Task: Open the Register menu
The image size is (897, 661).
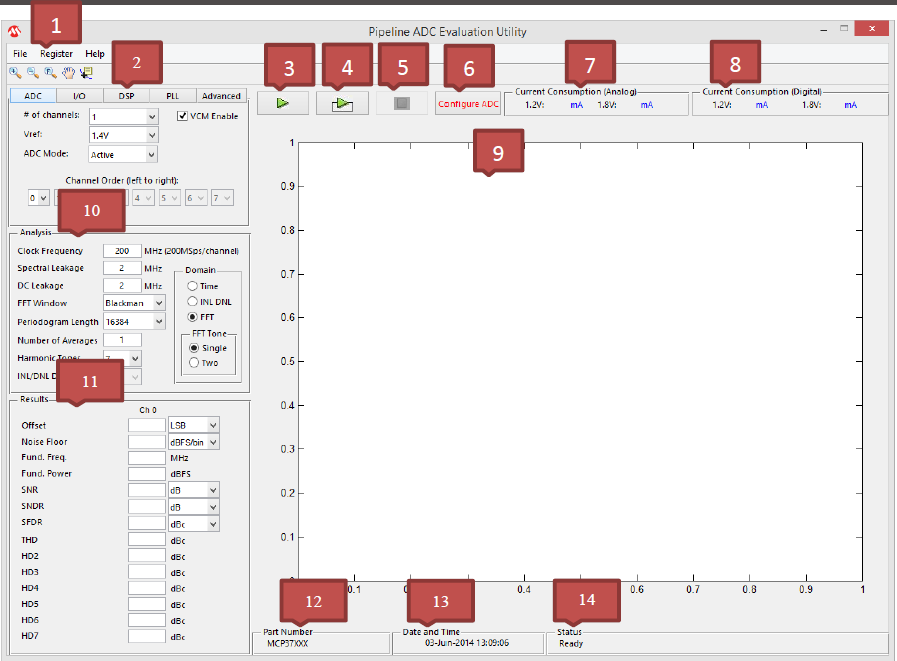Action: pyautogui.click(x=56, y=53)
